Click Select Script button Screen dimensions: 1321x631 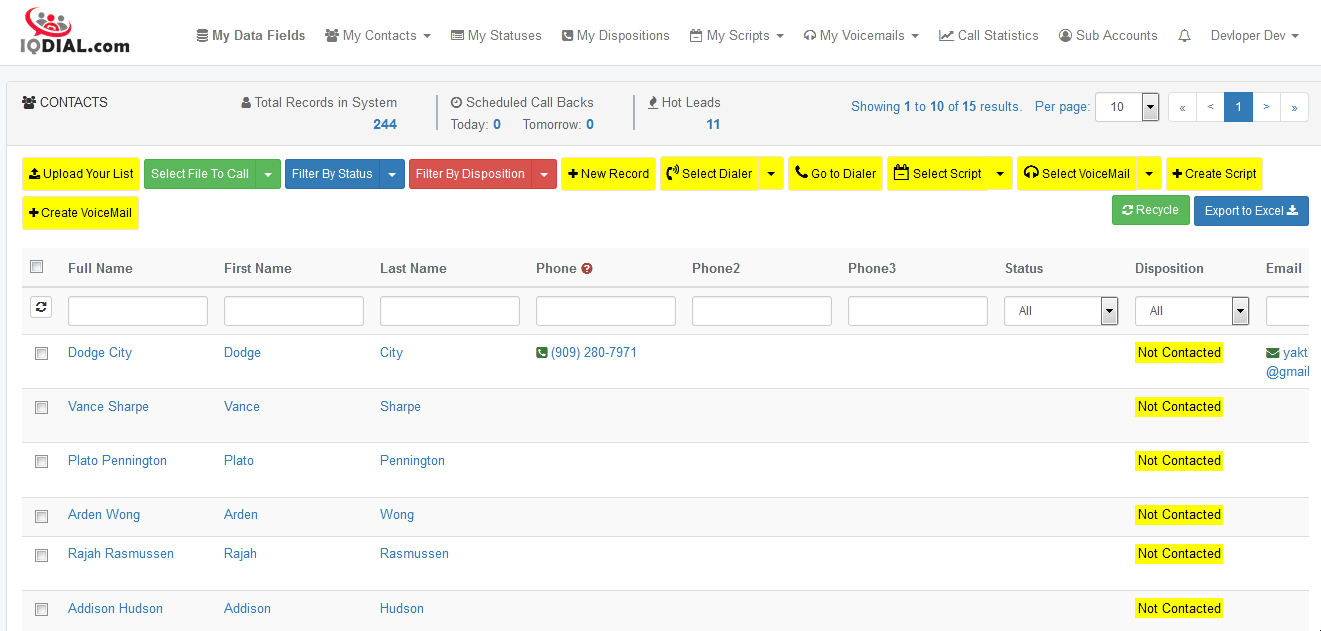tap(938, 173)
